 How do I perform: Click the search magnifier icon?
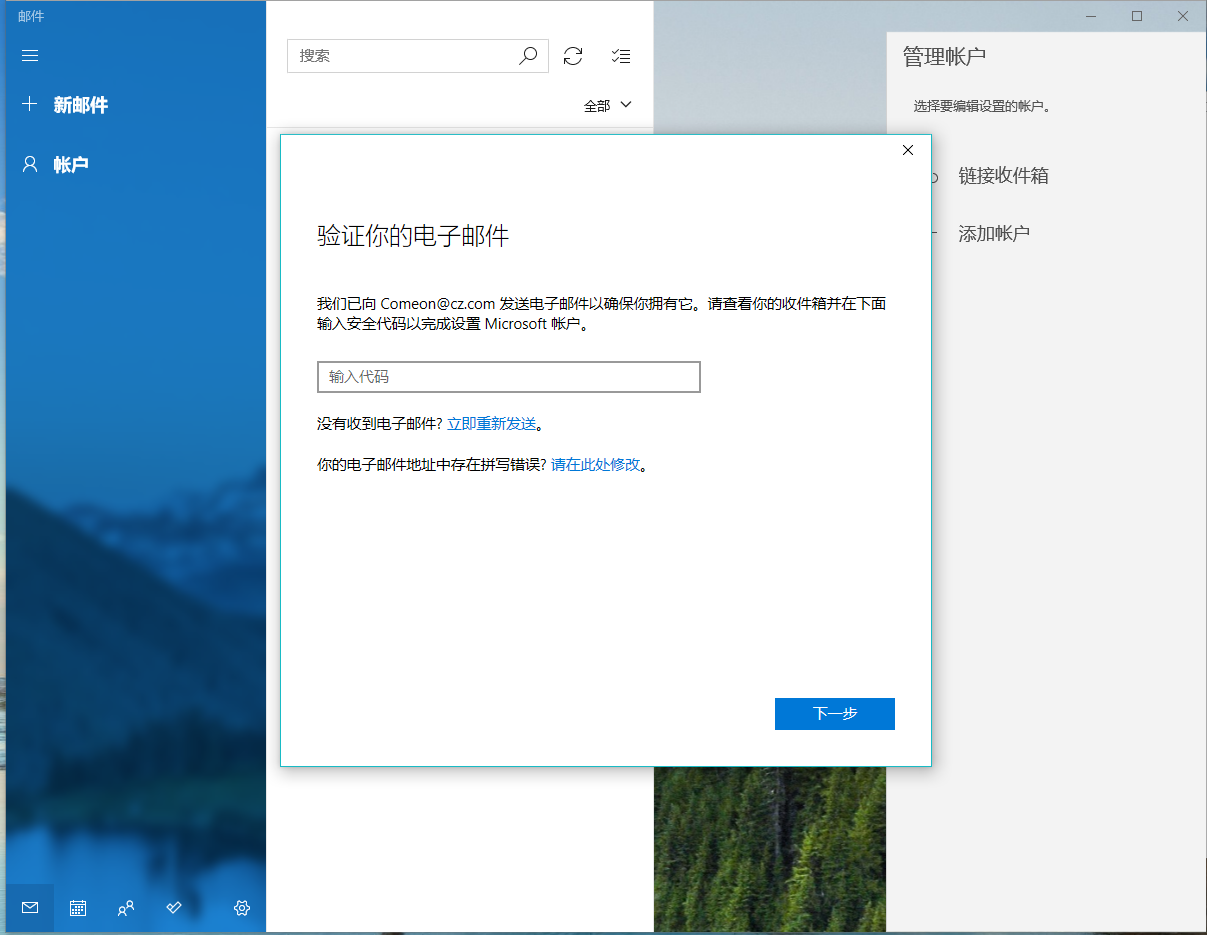pos(527,56)
